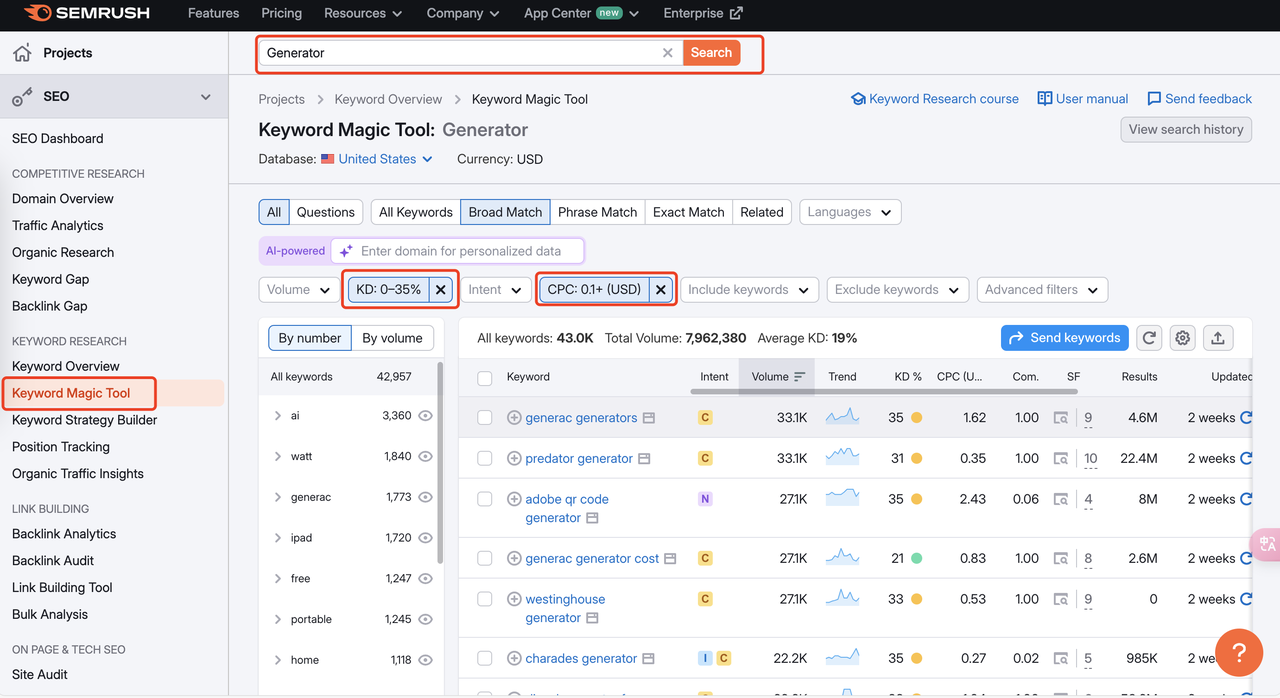This screenshot has width=1280, height=698.
Task: Clear the Generator search field
Action: (x=668, y=53)
